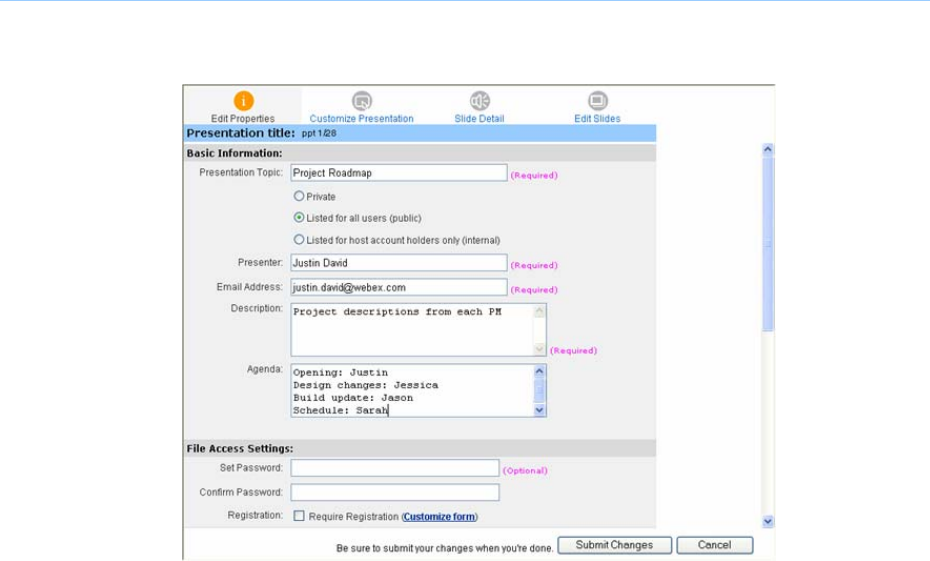The height and width of the screenshot is (561, 930).
Task: Click into the Presenter name field
Action: tap(399, 263)
